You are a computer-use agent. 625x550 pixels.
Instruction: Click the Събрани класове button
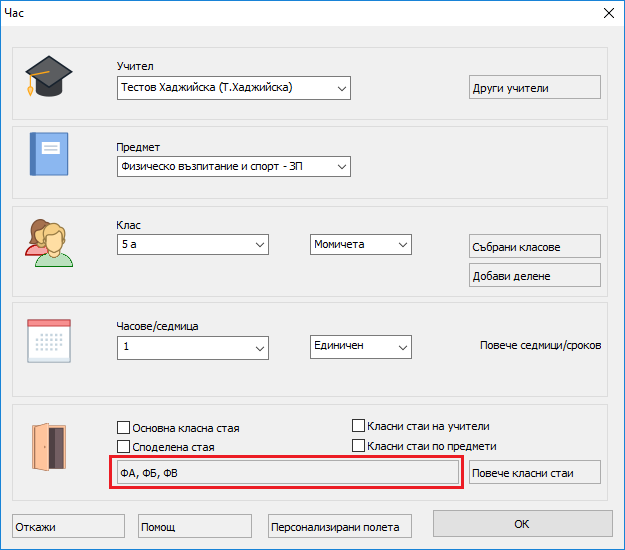click(535, 247)
